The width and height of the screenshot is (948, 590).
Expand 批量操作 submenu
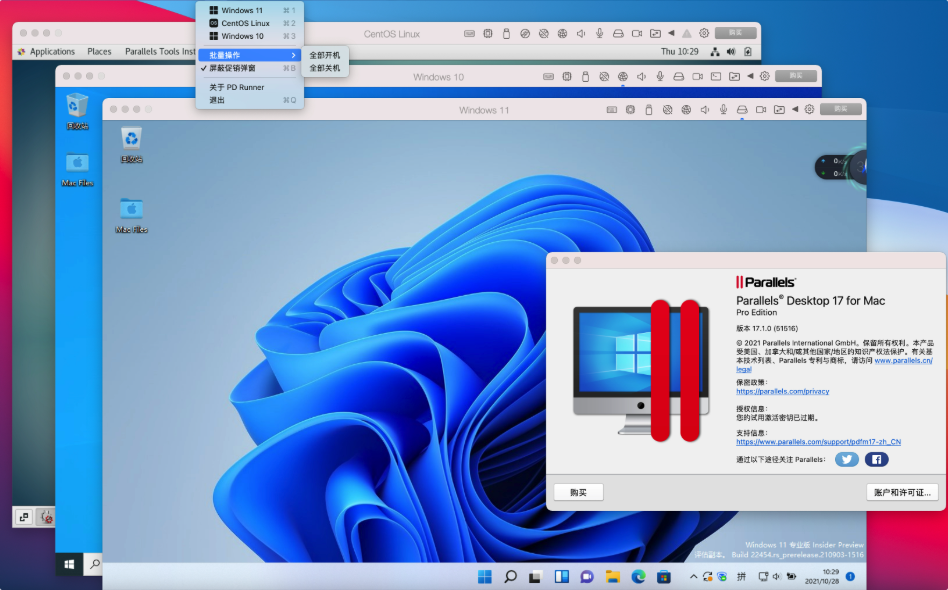coord(250,55)
